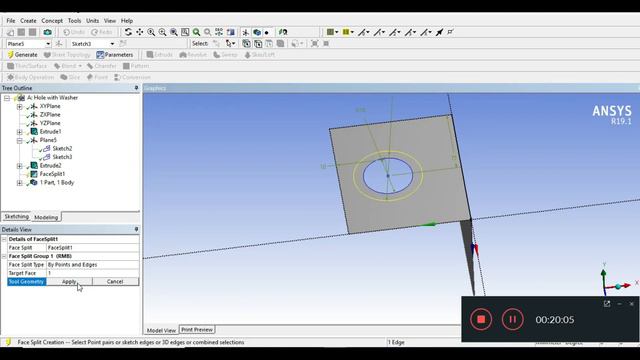Select ZXPlane in the tree outline

tap(50, 115)
